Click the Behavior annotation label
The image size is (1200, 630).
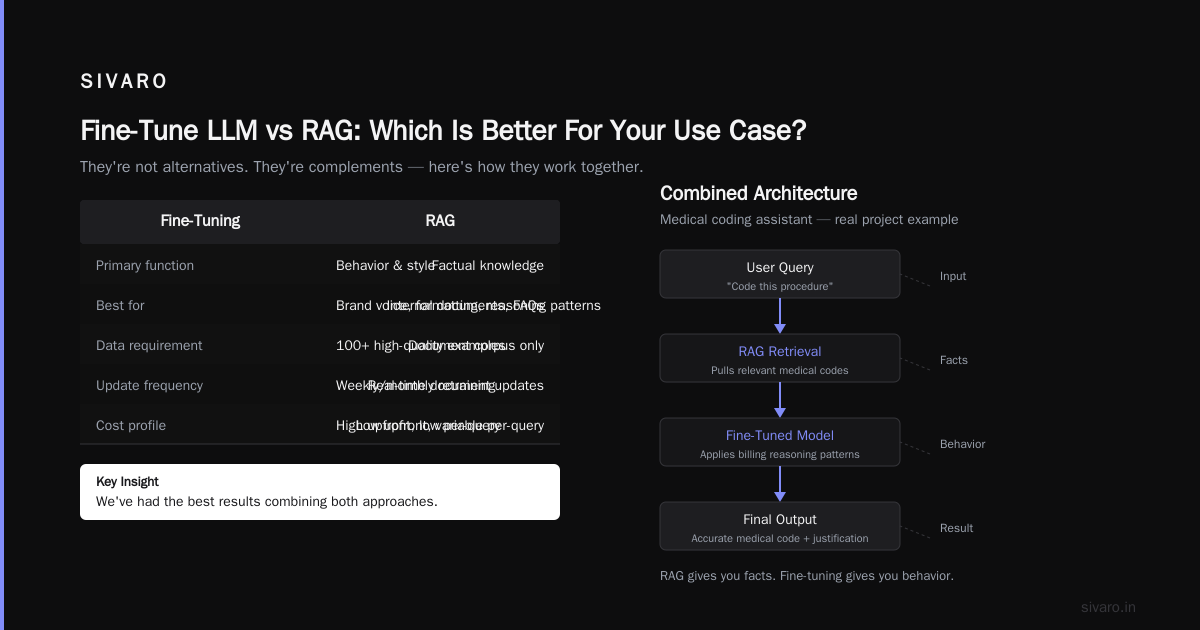tap(962, 444)
